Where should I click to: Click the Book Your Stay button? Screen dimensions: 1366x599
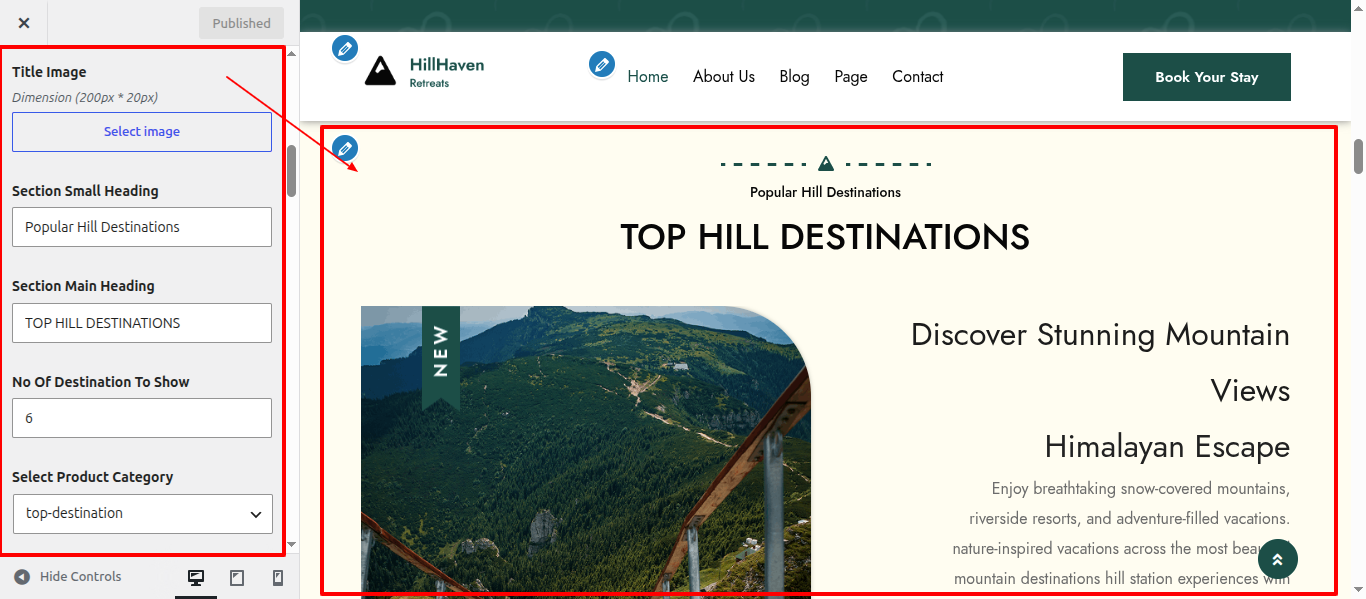coord(1207,77)
